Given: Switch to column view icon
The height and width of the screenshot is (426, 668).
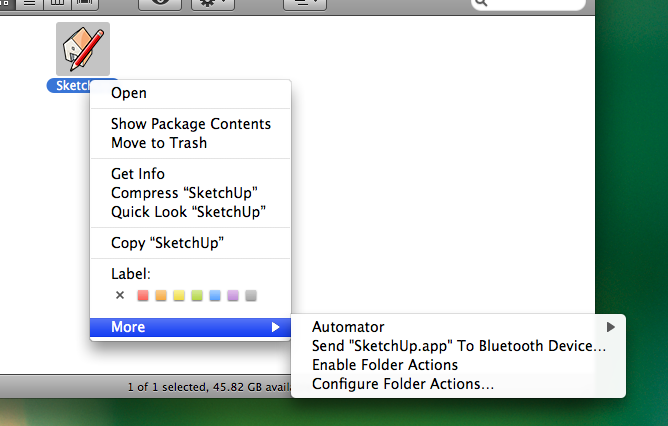Looking at the screenshot, I should [x=57, y=4].
